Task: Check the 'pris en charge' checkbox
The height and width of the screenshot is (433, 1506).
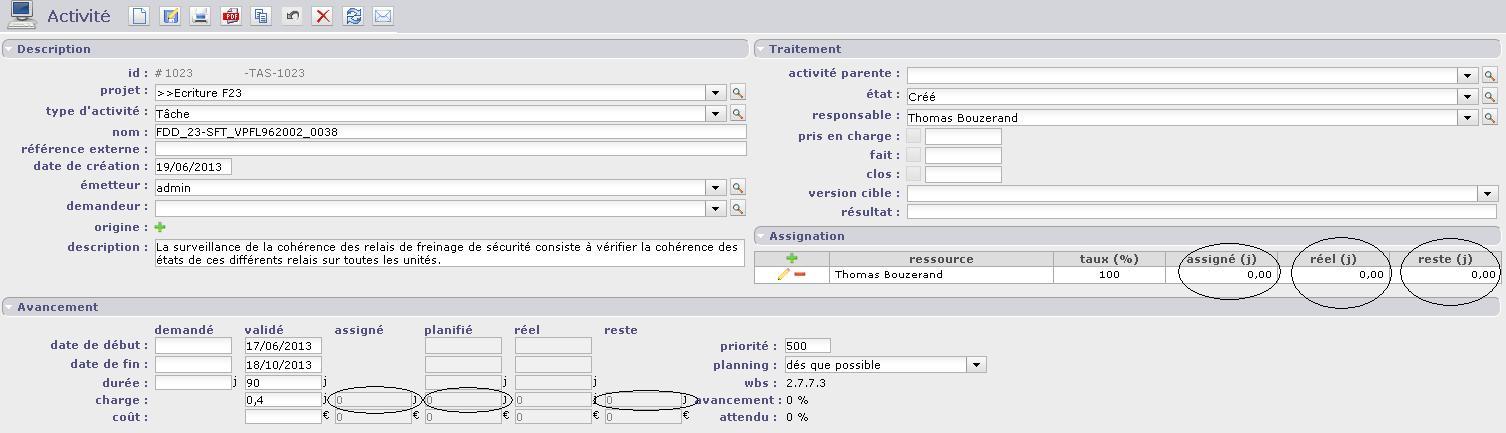Action: [913, 136]
